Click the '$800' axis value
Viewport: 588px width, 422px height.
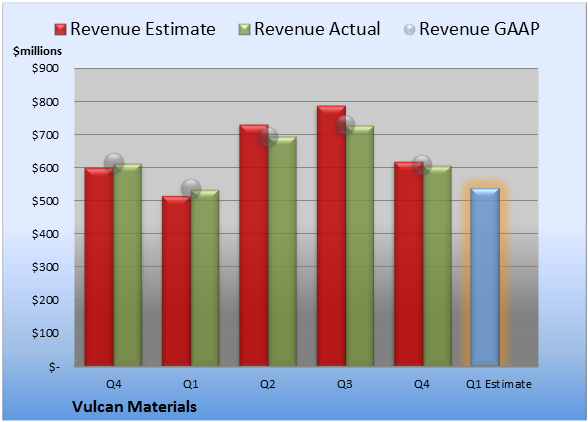click(45, 102)
